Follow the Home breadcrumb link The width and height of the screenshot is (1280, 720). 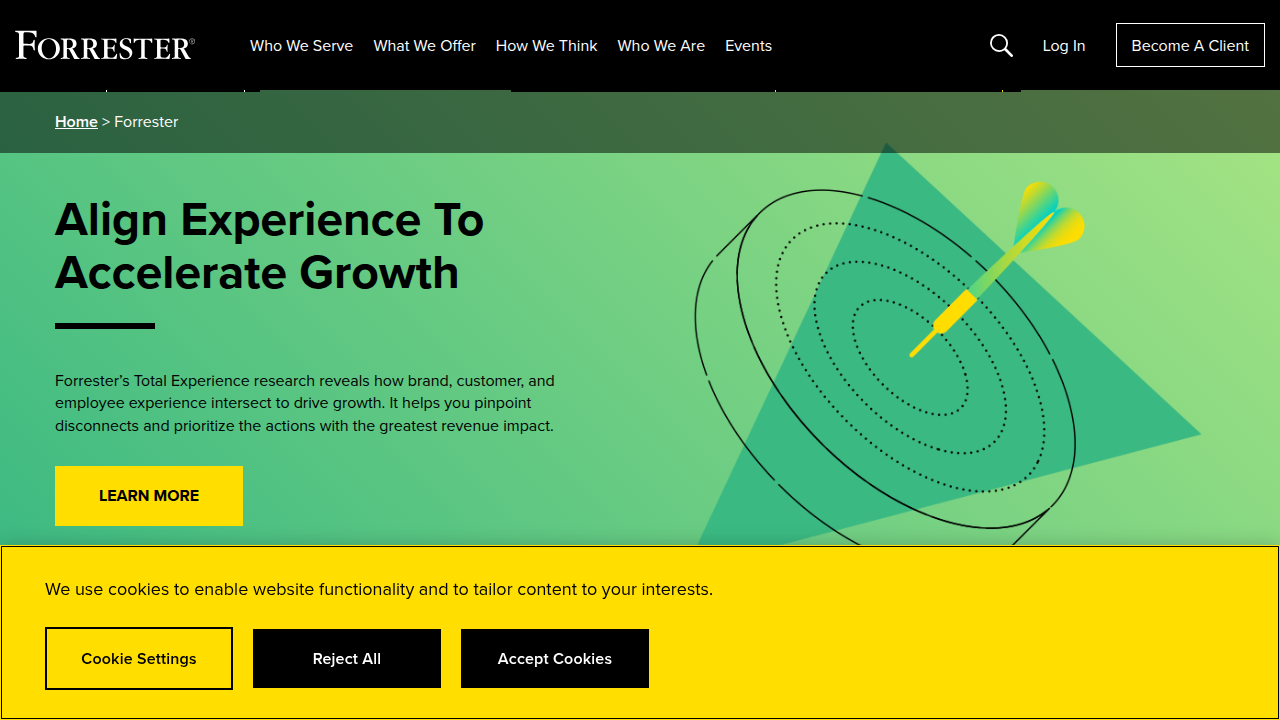76,121
